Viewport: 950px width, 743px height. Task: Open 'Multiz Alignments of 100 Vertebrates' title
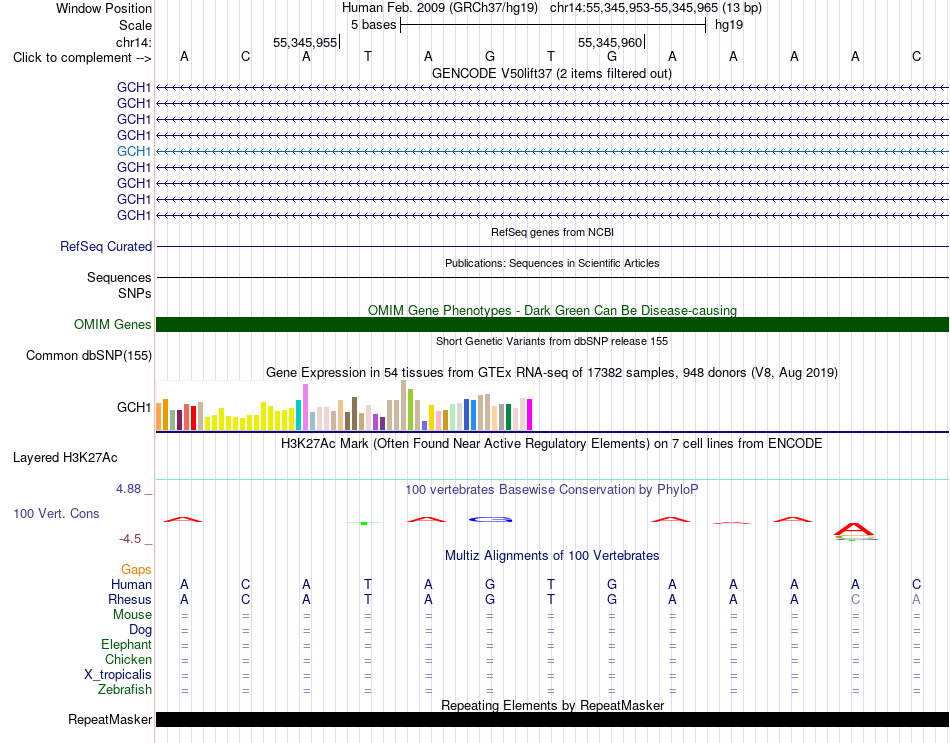[552, 555]
